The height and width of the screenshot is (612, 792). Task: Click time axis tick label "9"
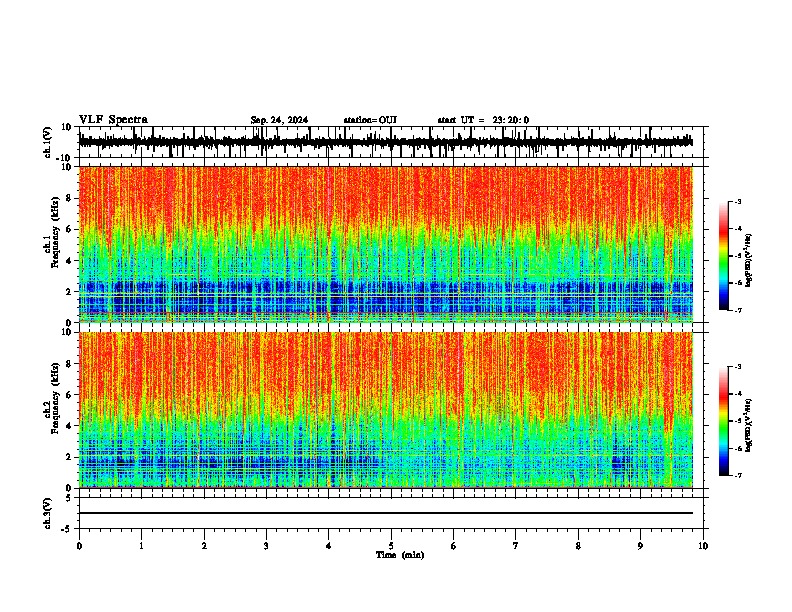tap(640, 546)
